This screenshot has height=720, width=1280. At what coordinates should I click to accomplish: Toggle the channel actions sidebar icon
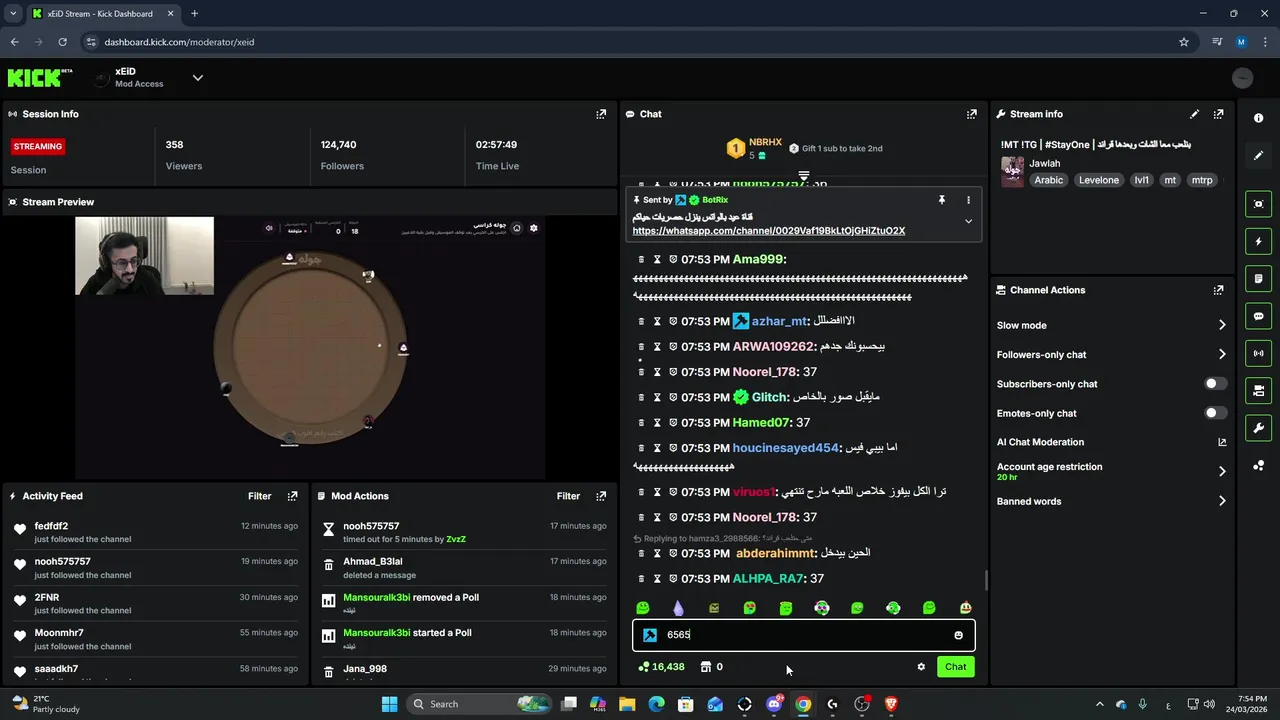pos(1258,390)
